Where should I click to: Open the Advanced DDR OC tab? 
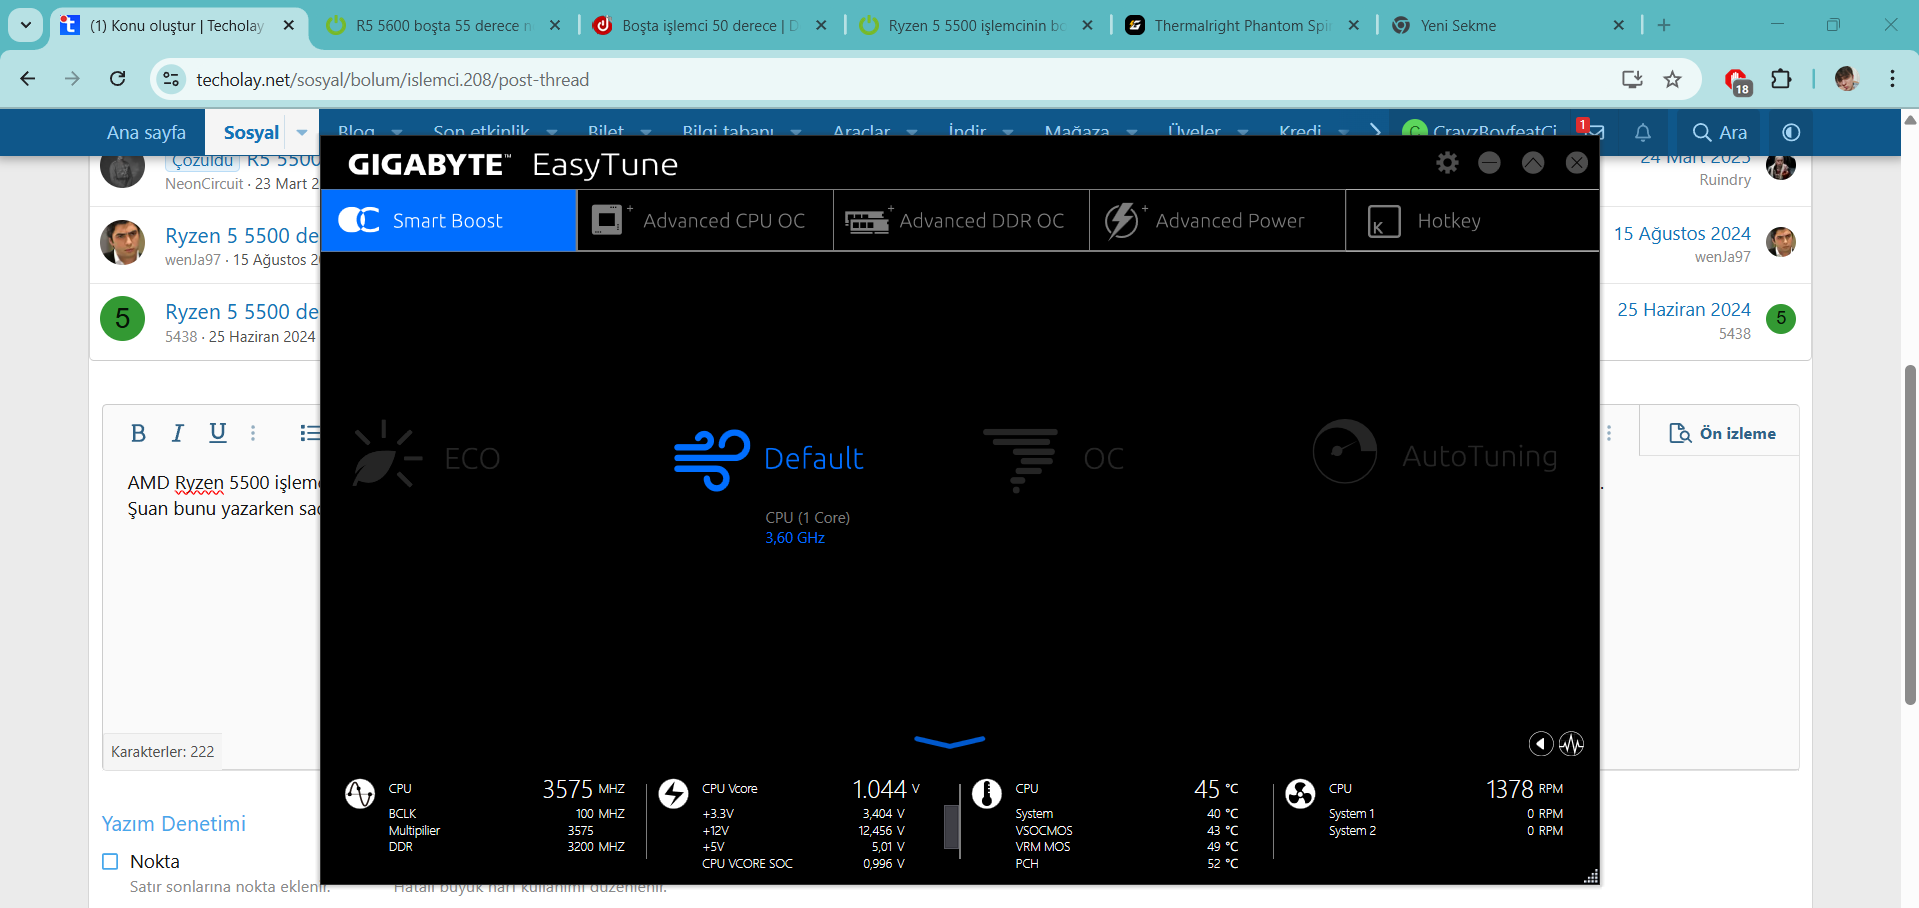pyautogui.click(x=961, y=220)
